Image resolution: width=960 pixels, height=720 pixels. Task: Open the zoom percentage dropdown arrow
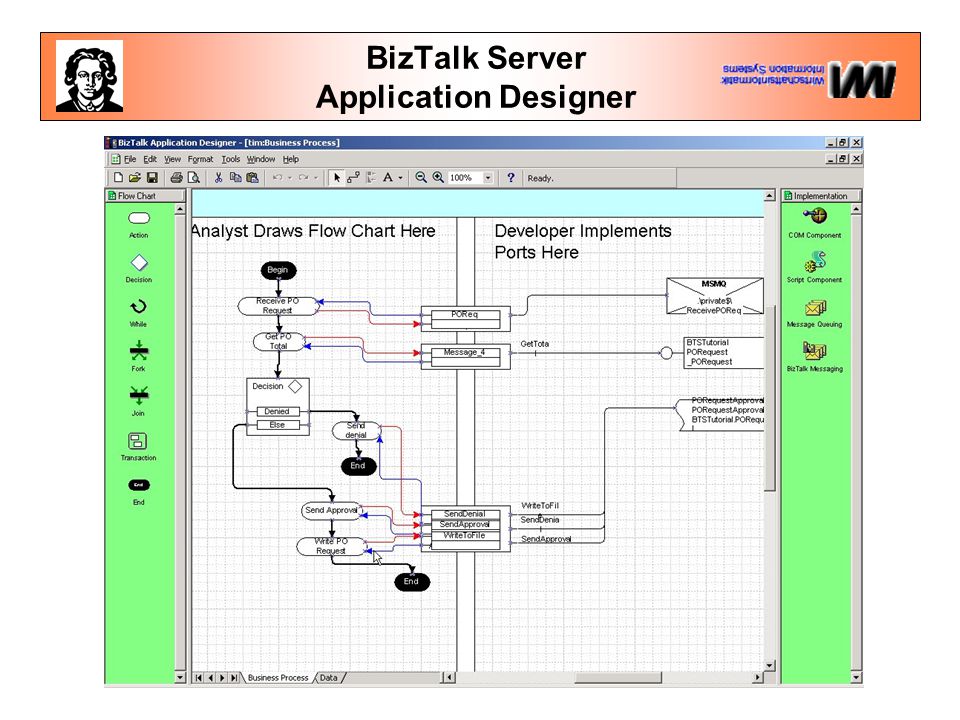click(x=488, y=178)
